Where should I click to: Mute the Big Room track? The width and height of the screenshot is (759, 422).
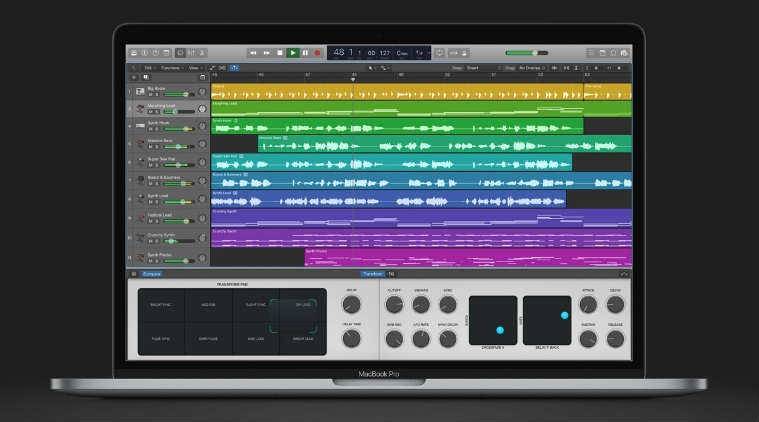click(151, 95)
